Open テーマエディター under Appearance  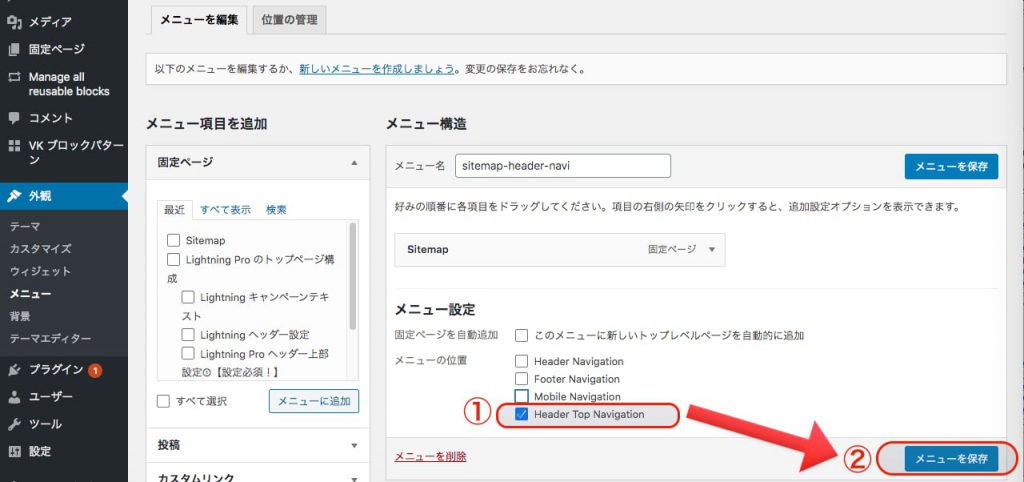(x=50, y=338)
